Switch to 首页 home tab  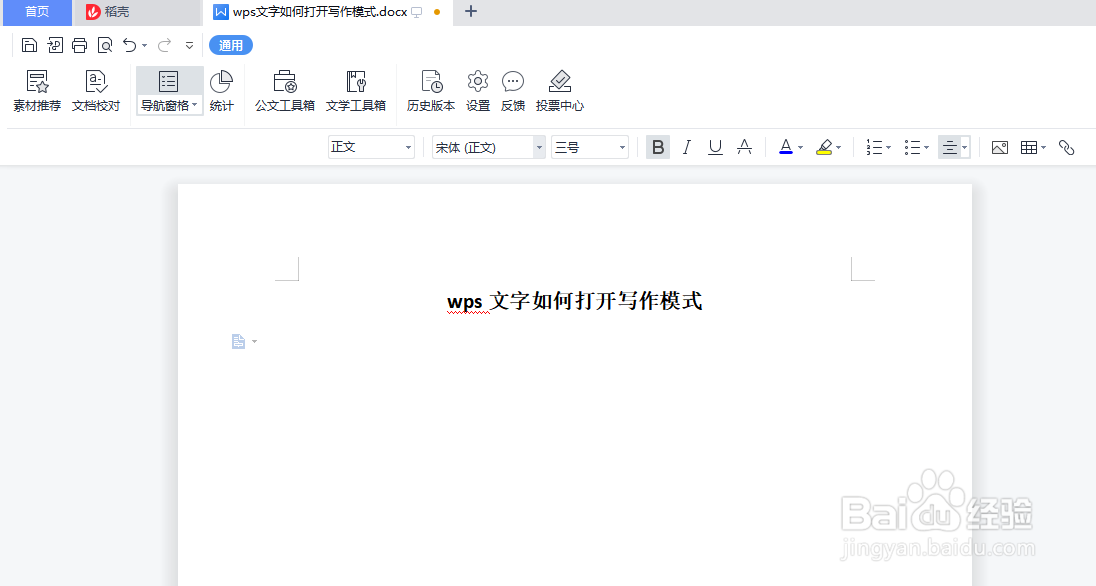coord(37,12)
